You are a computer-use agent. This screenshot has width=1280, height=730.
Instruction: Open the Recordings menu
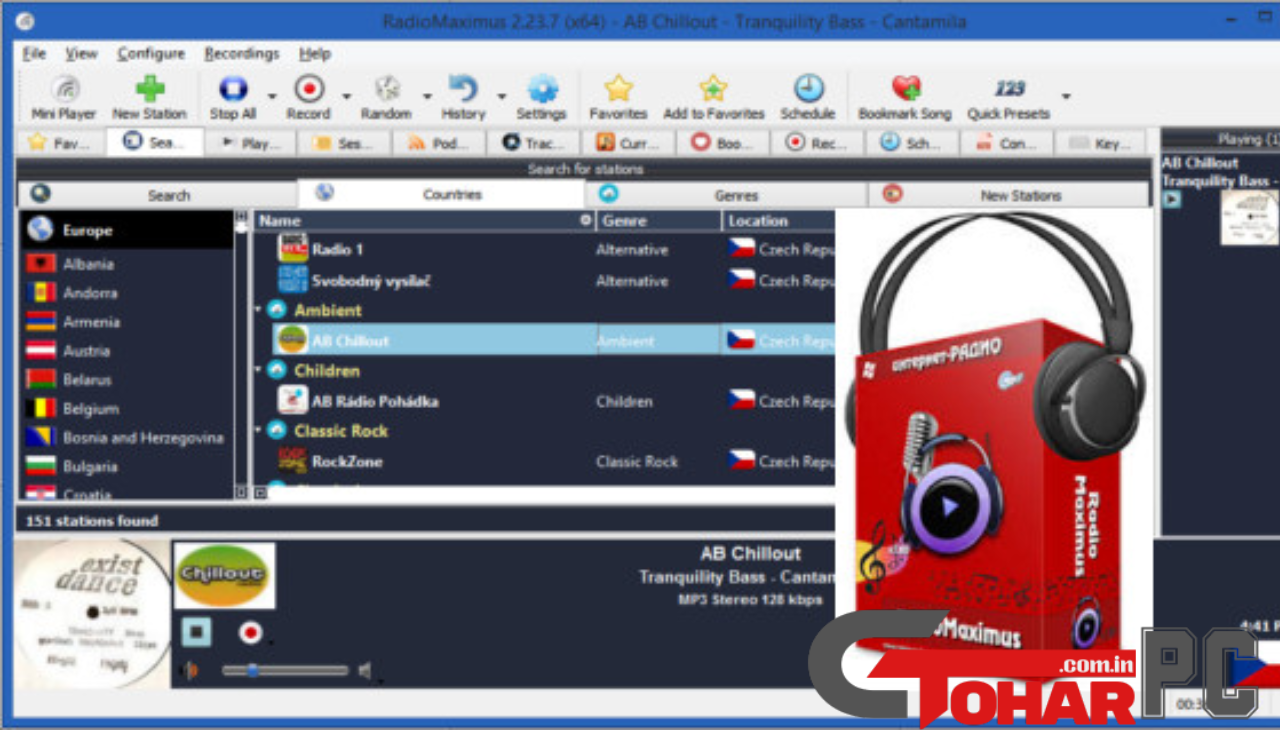(242, 54)
